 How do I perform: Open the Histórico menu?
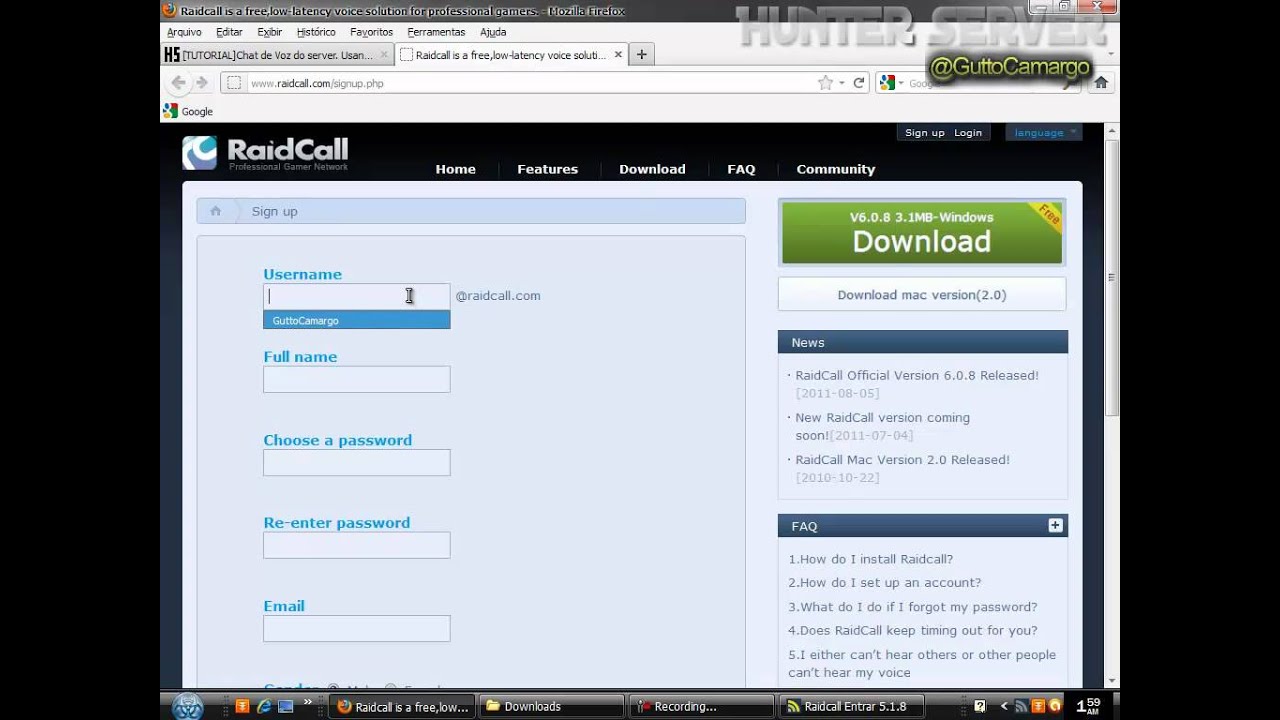tap(316, 32)
